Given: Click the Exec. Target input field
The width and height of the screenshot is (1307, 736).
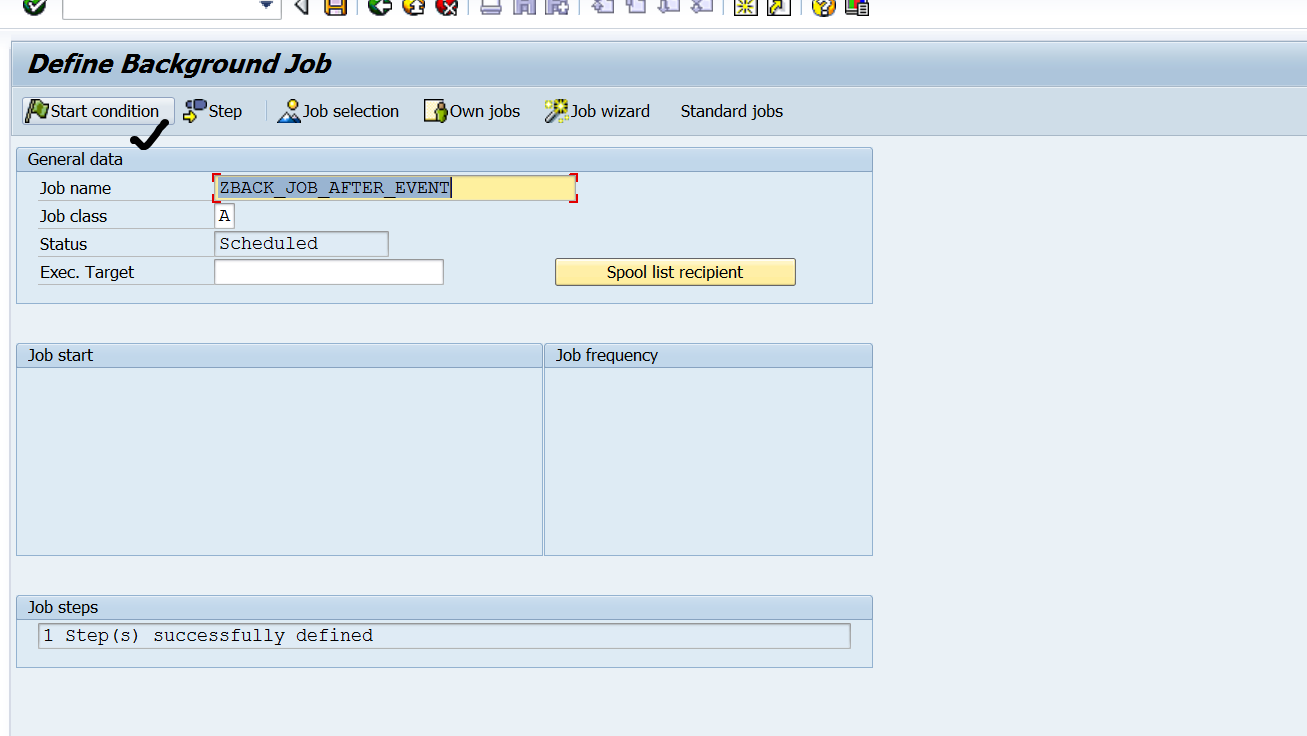Looking at the screenshot, I should pos(329,272).
